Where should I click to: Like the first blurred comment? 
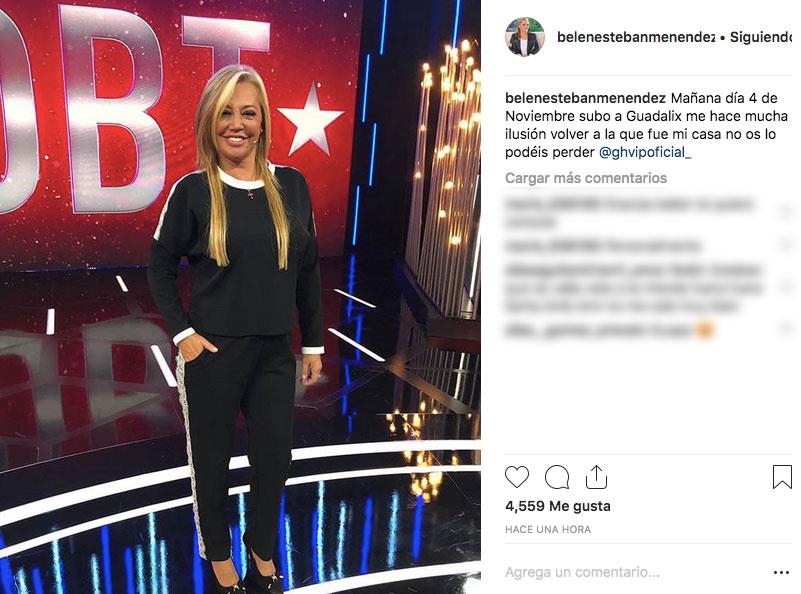785,212
